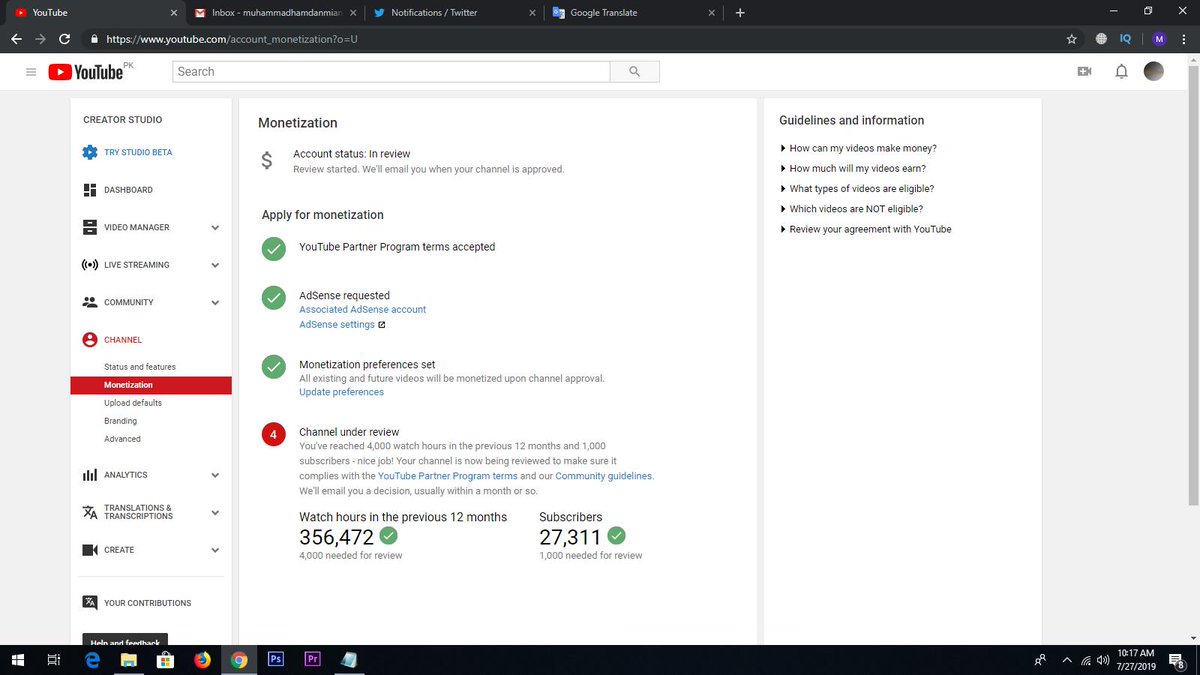Click the Community people icon
Screen dimensions: 1200x675
(90, 302)
